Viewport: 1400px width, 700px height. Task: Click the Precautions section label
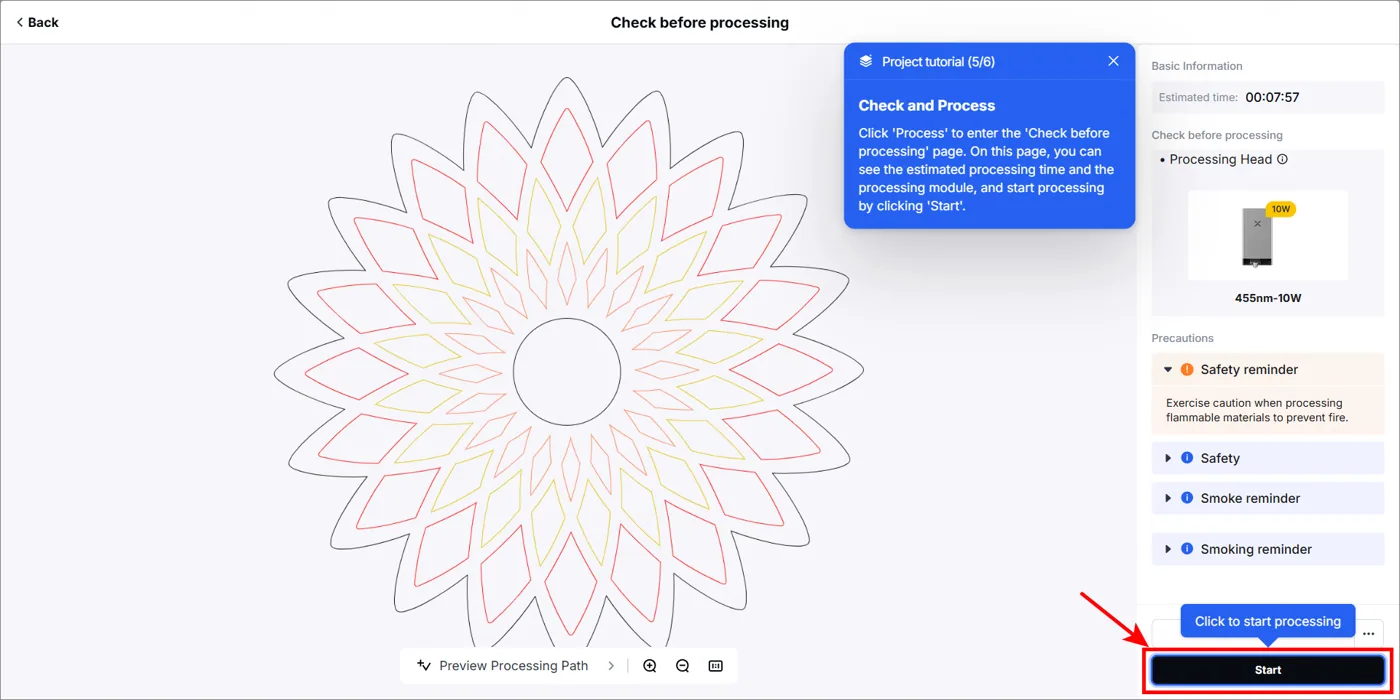1182,338
